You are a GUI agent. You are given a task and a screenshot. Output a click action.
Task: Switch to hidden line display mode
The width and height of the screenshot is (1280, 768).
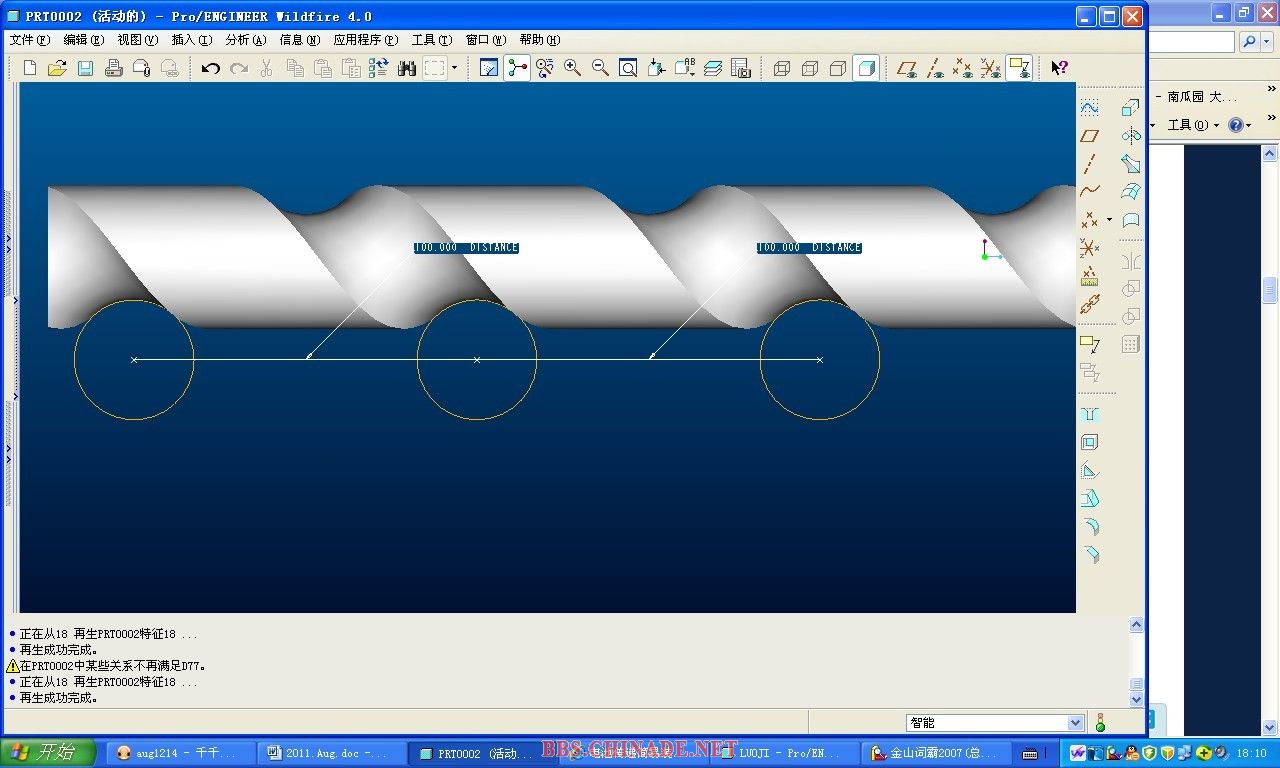coord(810,68)
